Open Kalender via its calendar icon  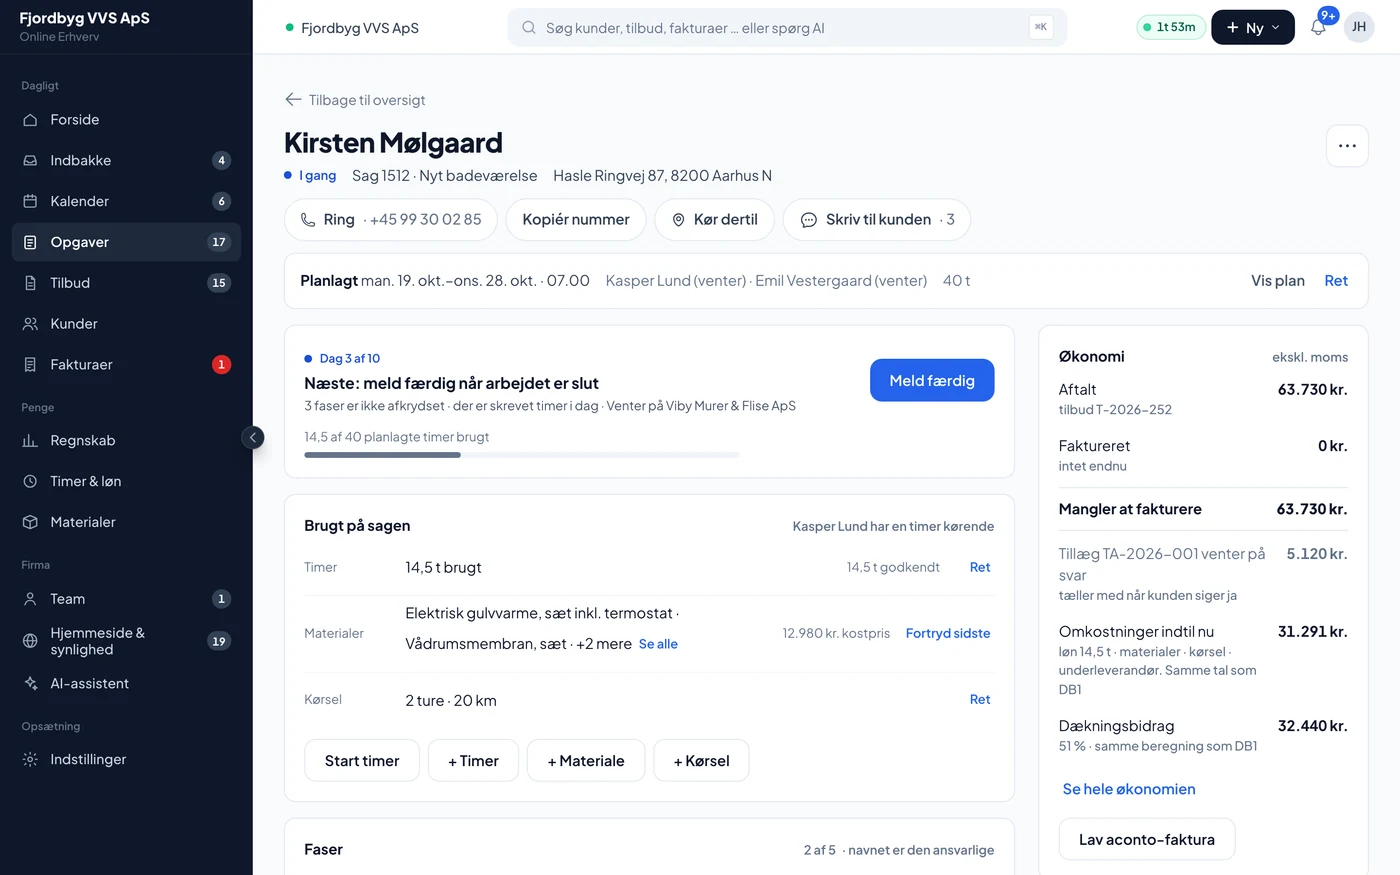30,202
